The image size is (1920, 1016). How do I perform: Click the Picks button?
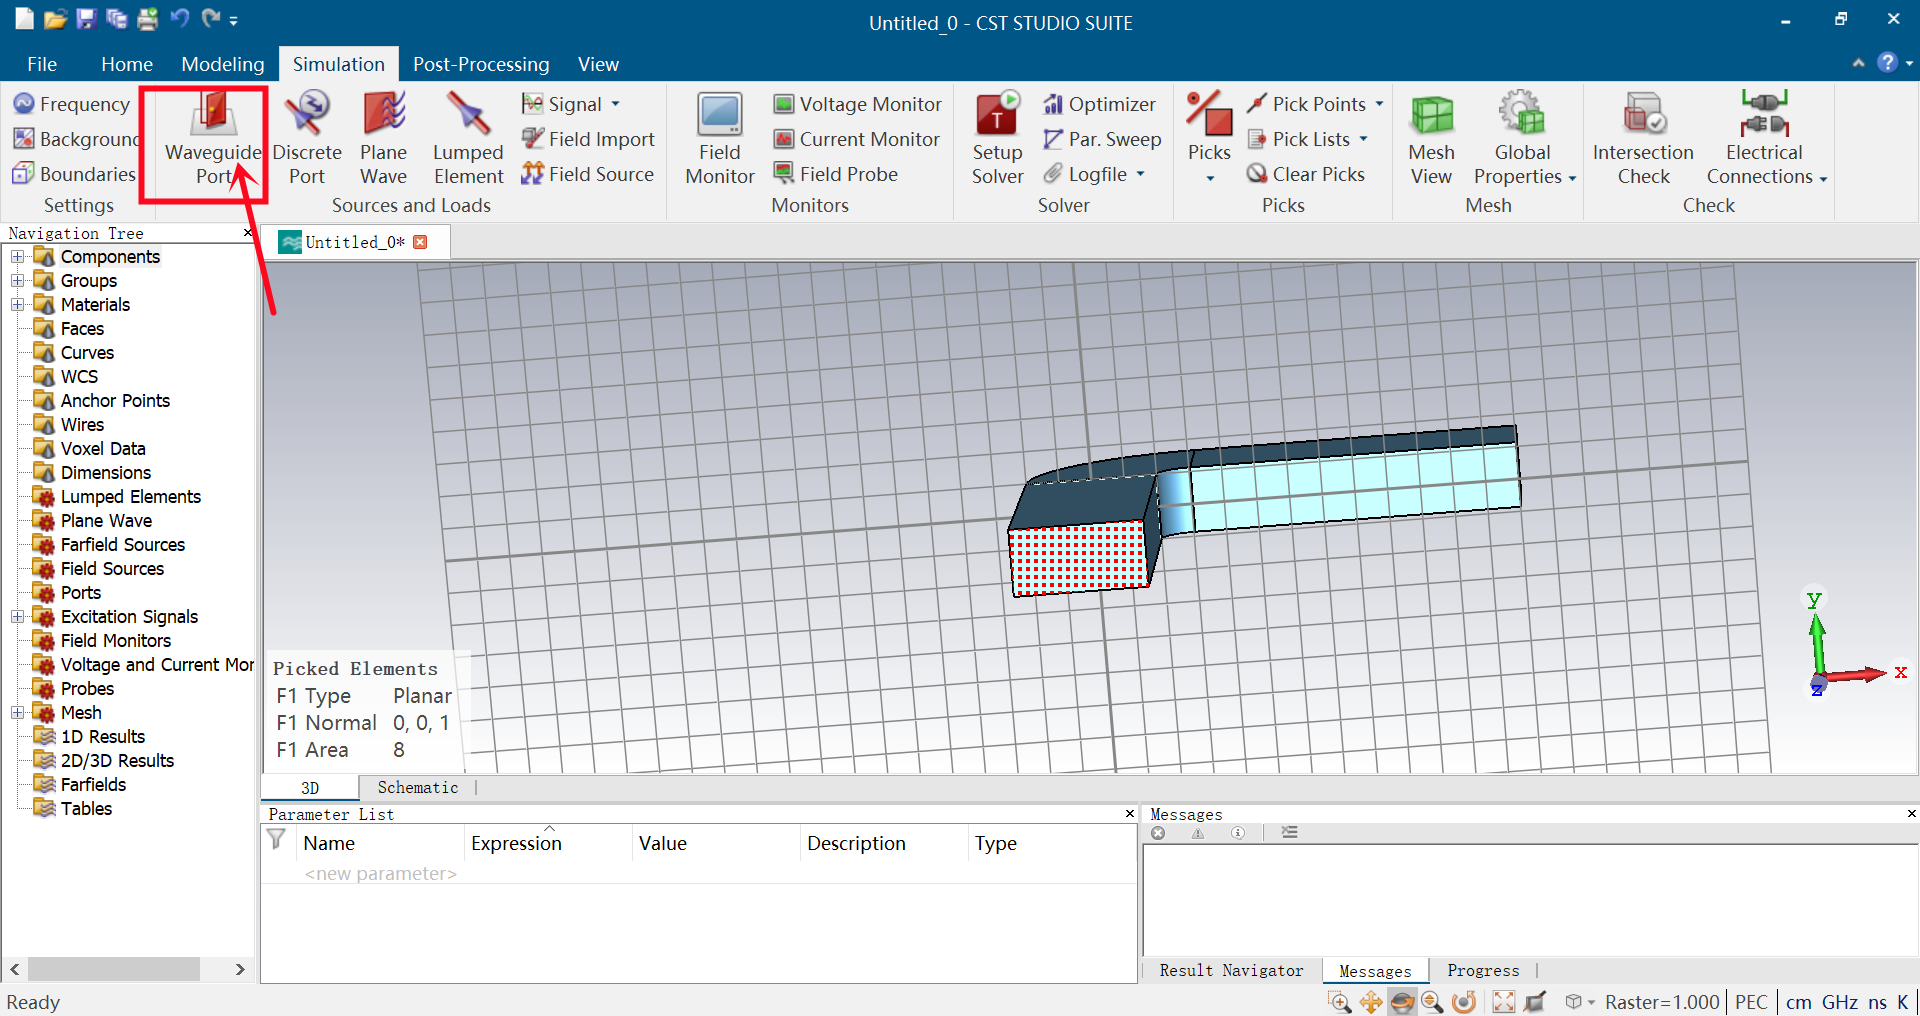[1209, 139]
